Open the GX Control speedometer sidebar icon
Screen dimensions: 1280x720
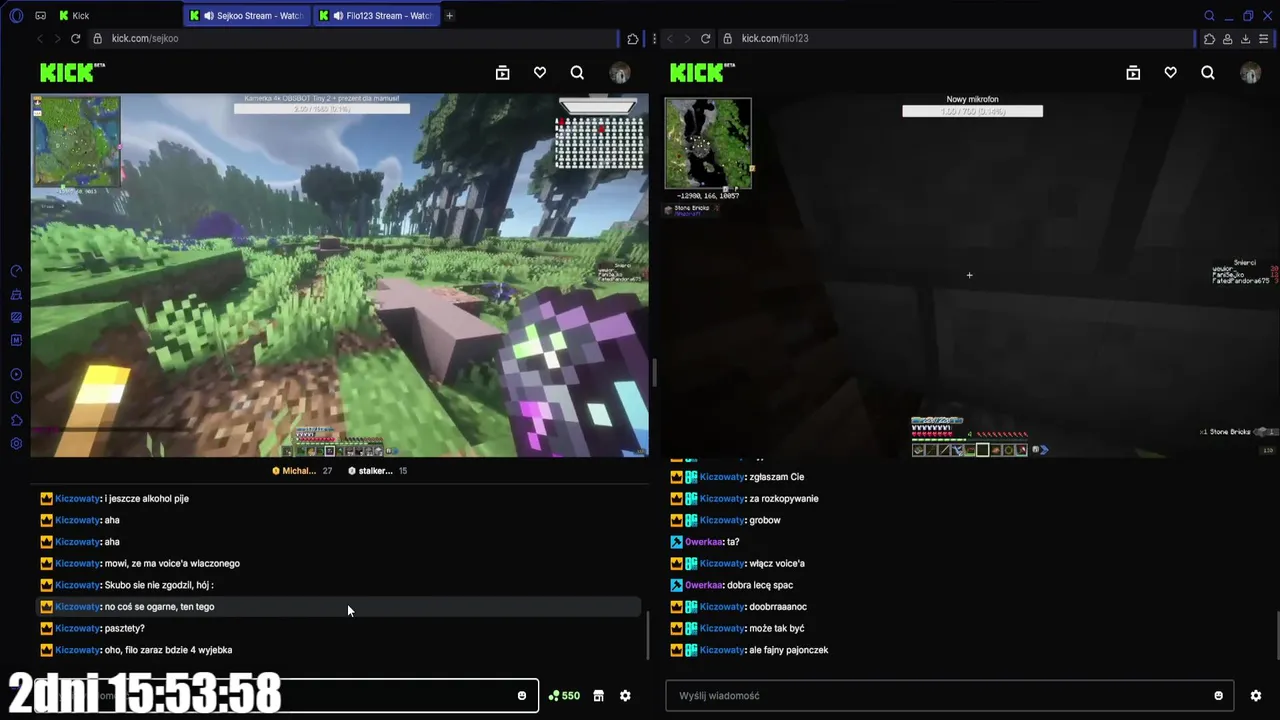click(x=16, y=271)
